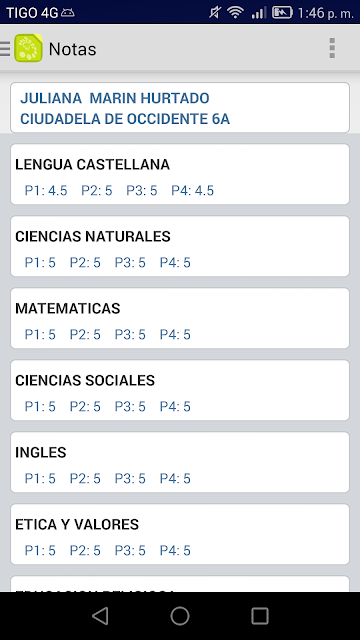Tap the green Notas app logo
The height and width of the screenshot is (640, 360).
tap(28, 48)
